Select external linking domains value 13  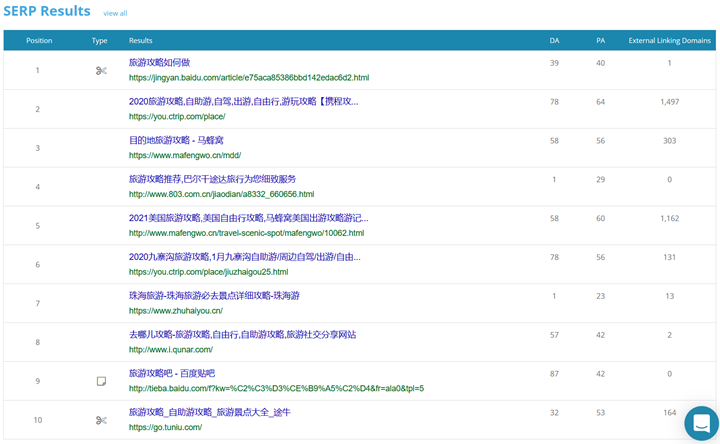(x=669, y=296)
